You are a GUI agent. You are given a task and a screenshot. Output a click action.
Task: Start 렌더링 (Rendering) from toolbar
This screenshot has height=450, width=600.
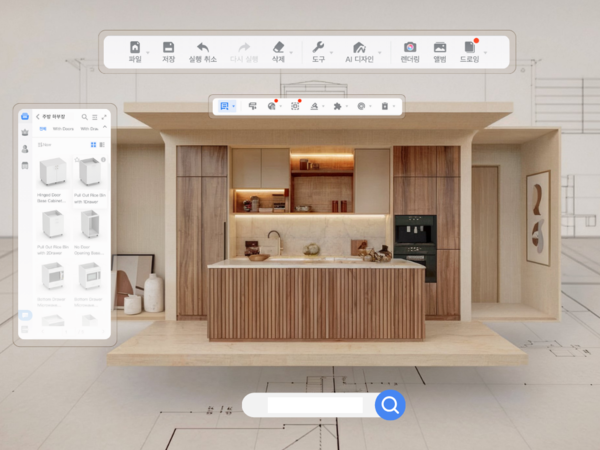[410, 50]
